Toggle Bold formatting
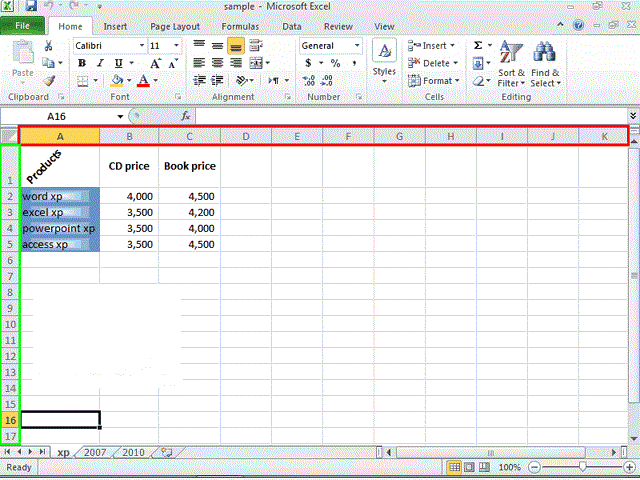Viewport: 640px width, 480px height. (x=82, y=63)
